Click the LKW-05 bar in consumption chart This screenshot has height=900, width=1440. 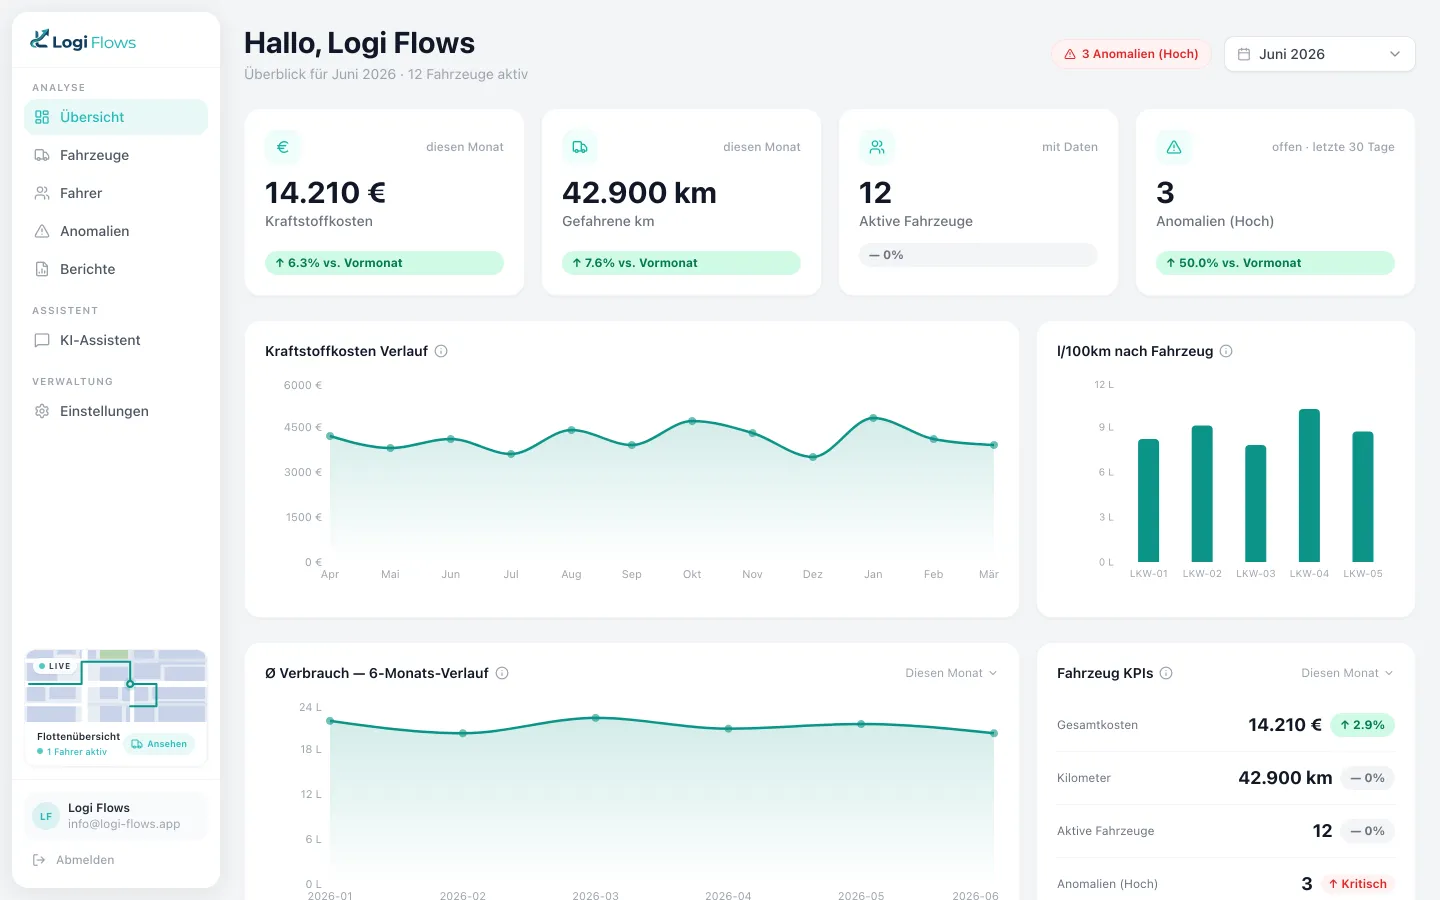1363,496
